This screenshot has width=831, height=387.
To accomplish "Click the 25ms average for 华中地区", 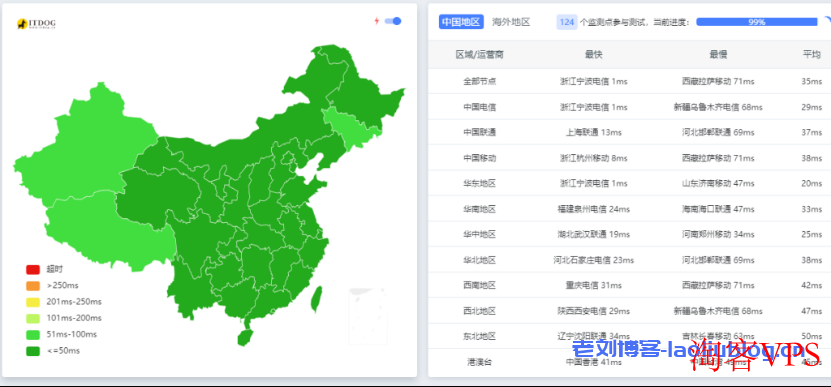I will coord(811,234).
